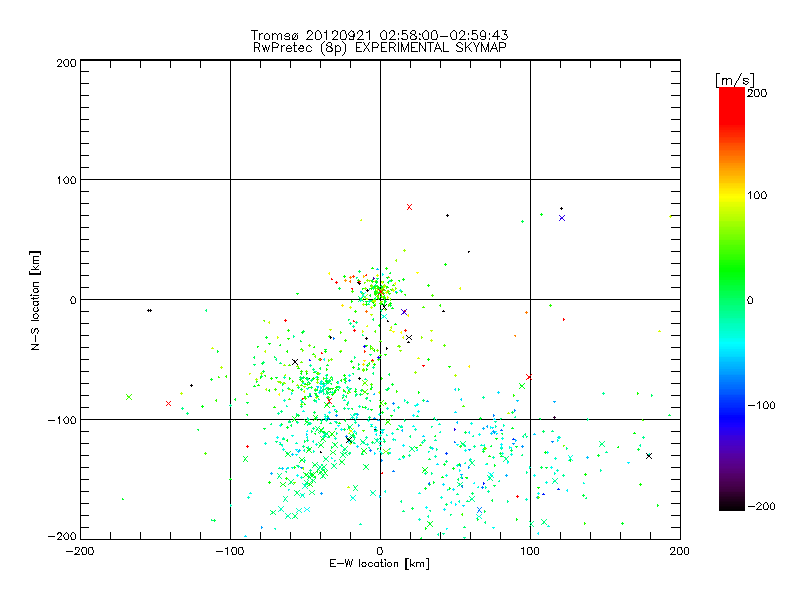Click the N-S axis "200" tick label
This screenshot has height=600, width=800.
66,63
